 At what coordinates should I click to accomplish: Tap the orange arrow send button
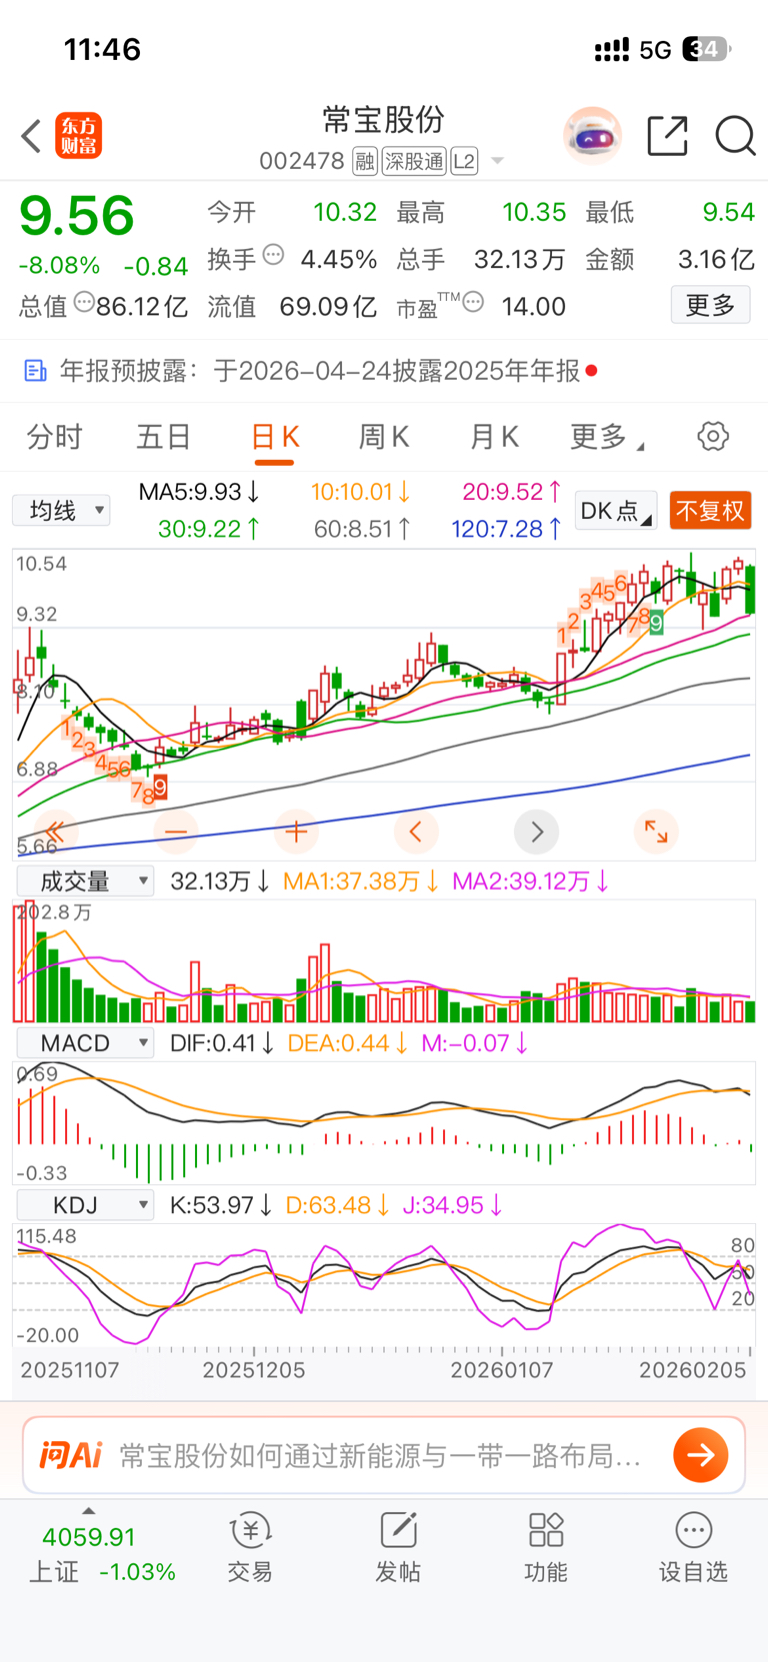[701, 1455]
